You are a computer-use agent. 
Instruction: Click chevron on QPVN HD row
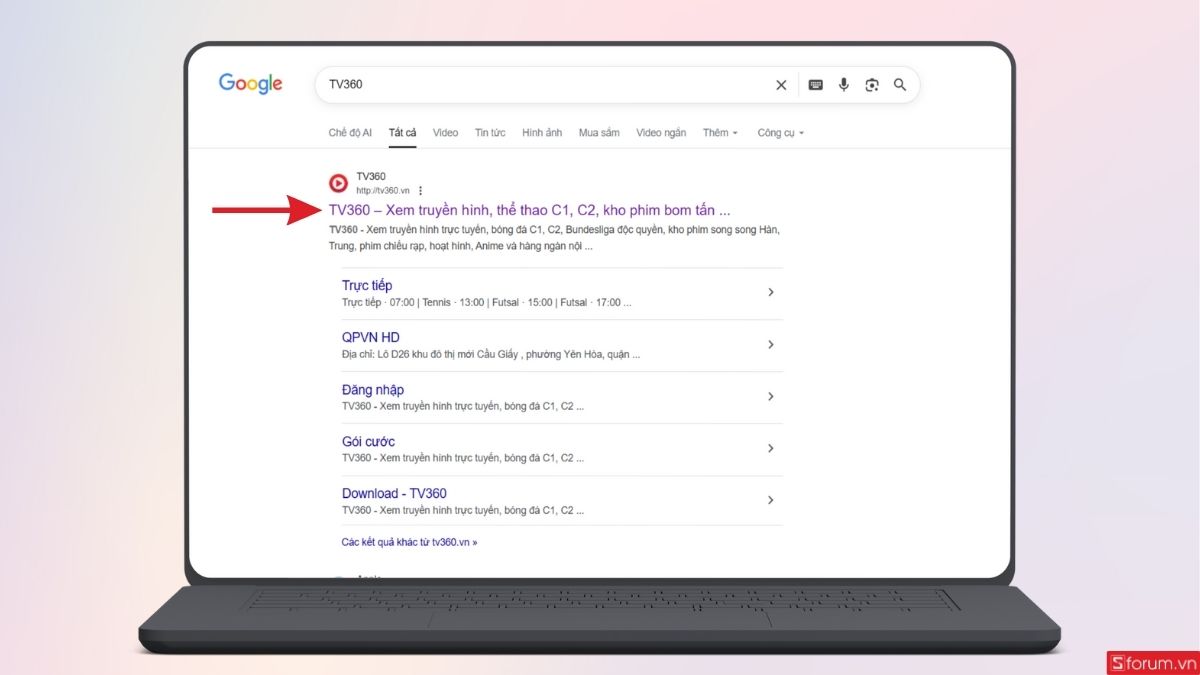(771, 344)
